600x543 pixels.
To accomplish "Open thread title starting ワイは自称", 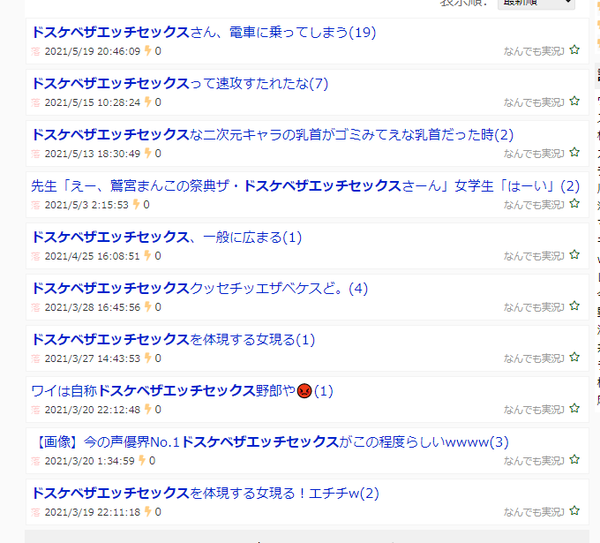I will click(x=182, y=391).
